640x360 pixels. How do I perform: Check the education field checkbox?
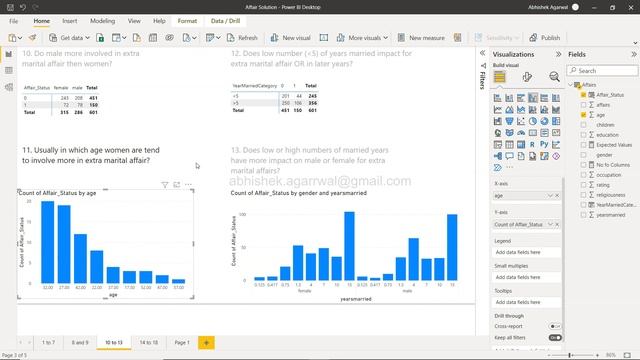583,135
